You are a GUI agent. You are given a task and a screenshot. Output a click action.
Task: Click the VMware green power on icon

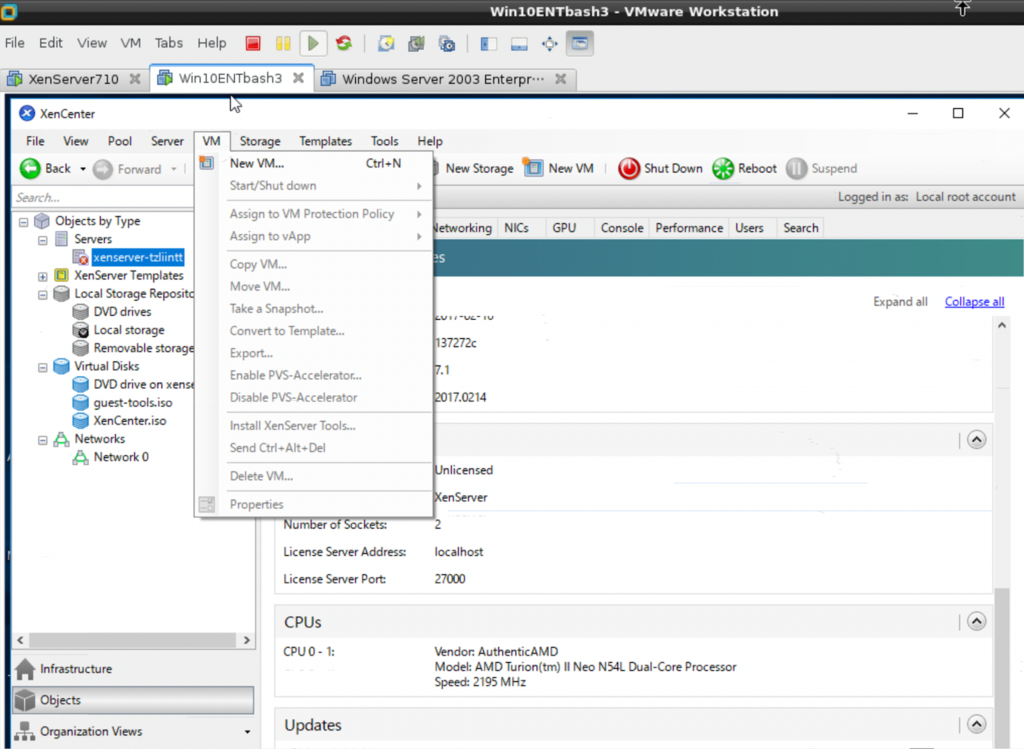click(313, 44)
